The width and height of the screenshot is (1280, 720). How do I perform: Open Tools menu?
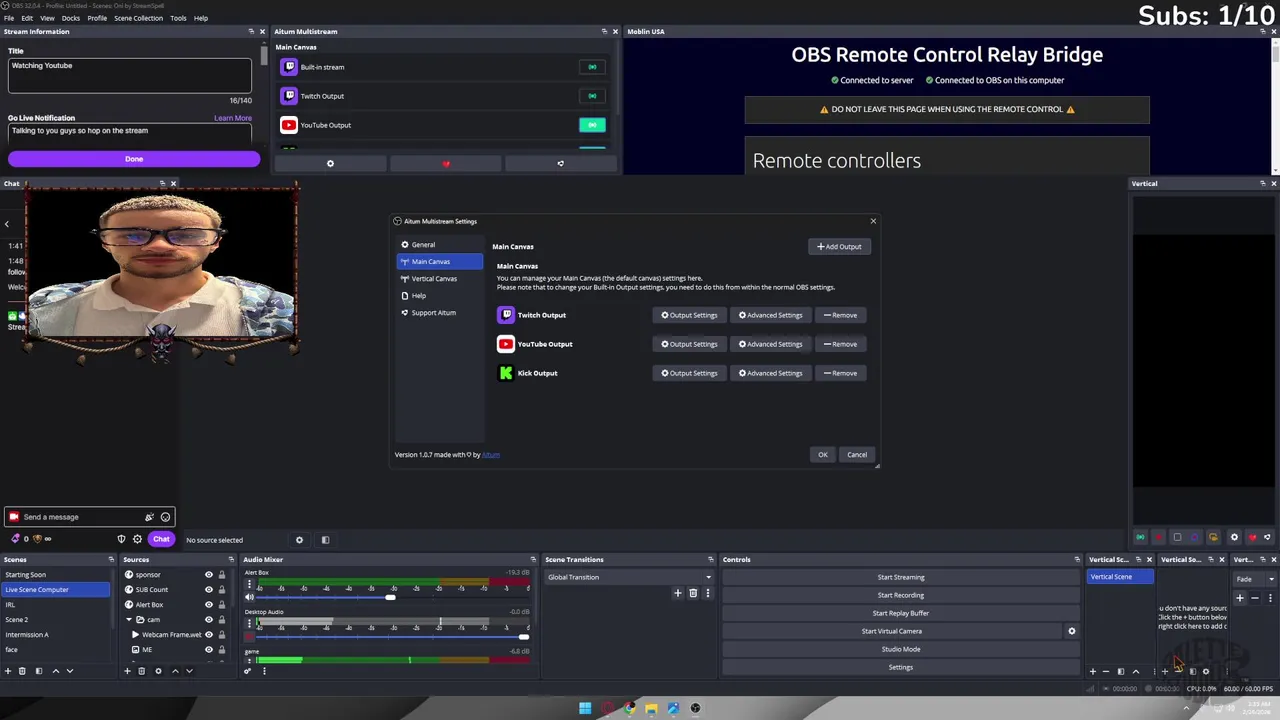coord(178,18)
